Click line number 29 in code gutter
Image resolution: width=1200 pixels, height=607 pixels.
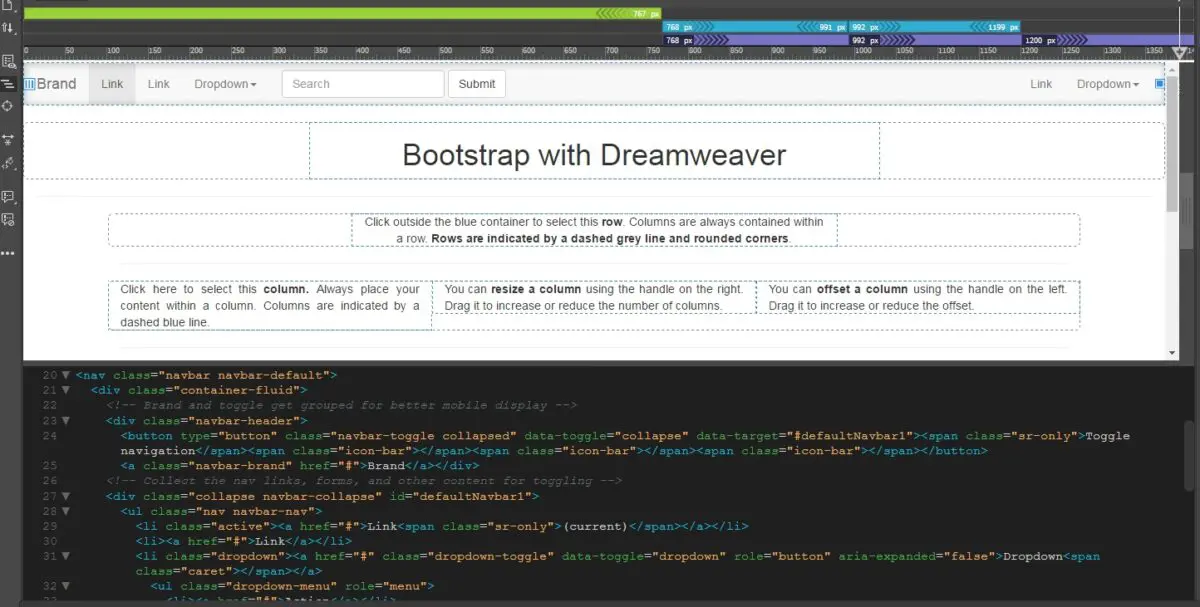[49, 526]
